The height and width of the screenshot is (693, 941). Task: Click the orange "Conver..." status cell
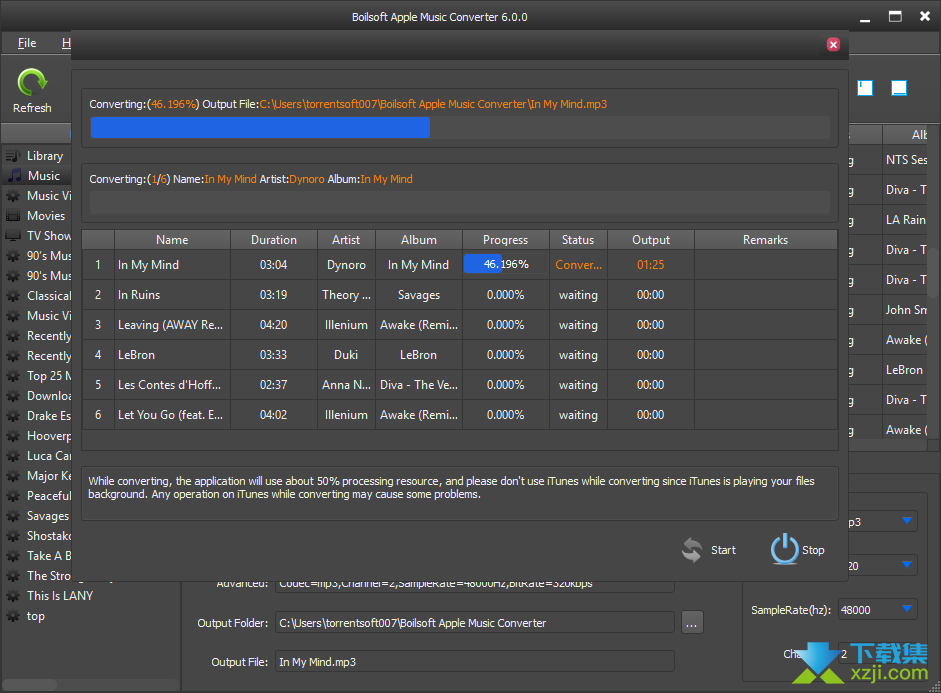tap(578, 265)
